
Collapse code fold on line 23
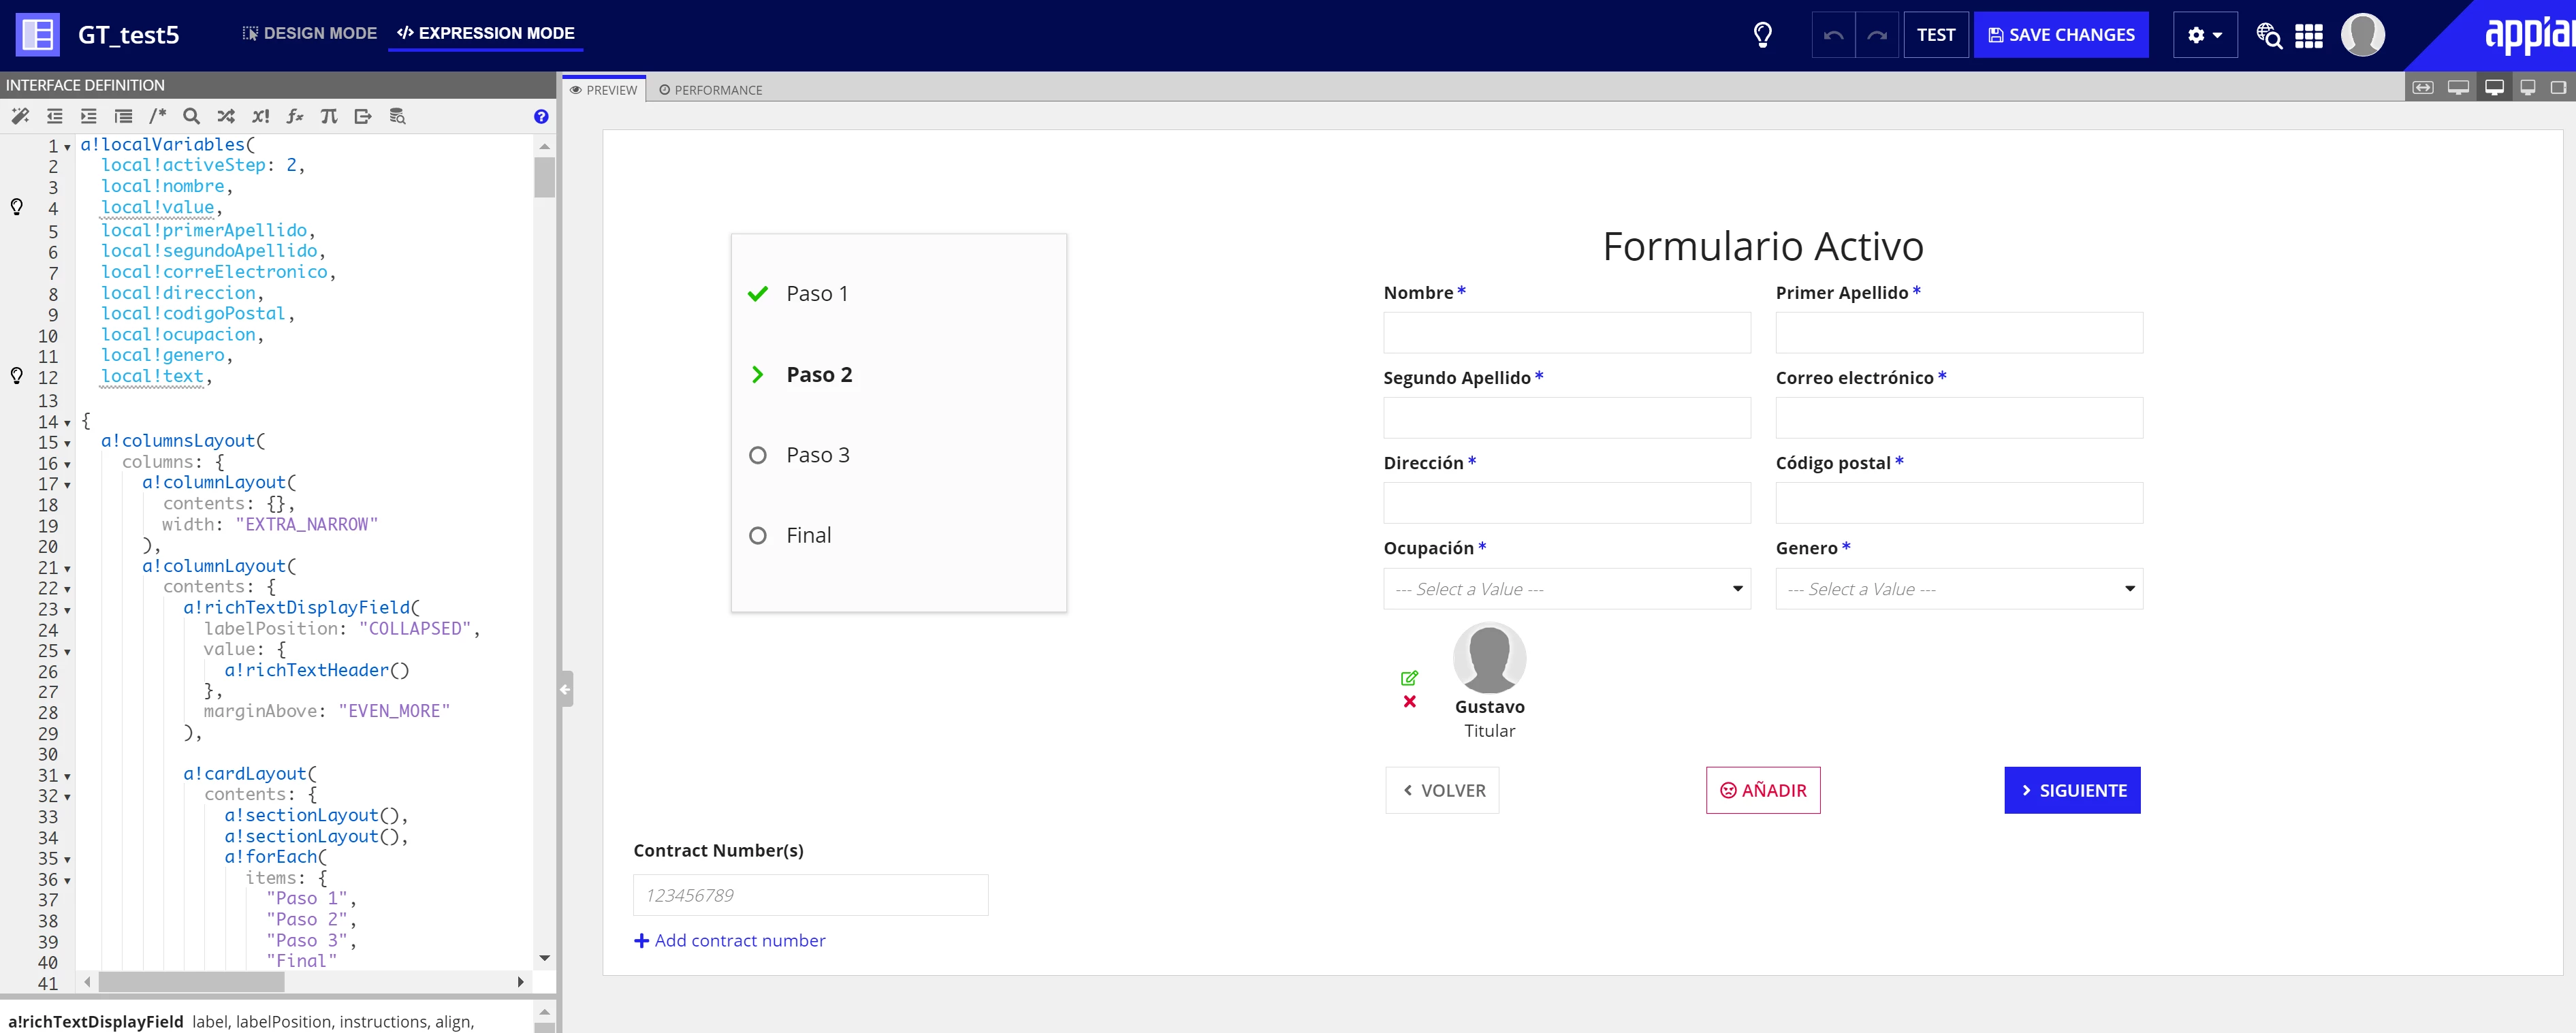[68, 610]
